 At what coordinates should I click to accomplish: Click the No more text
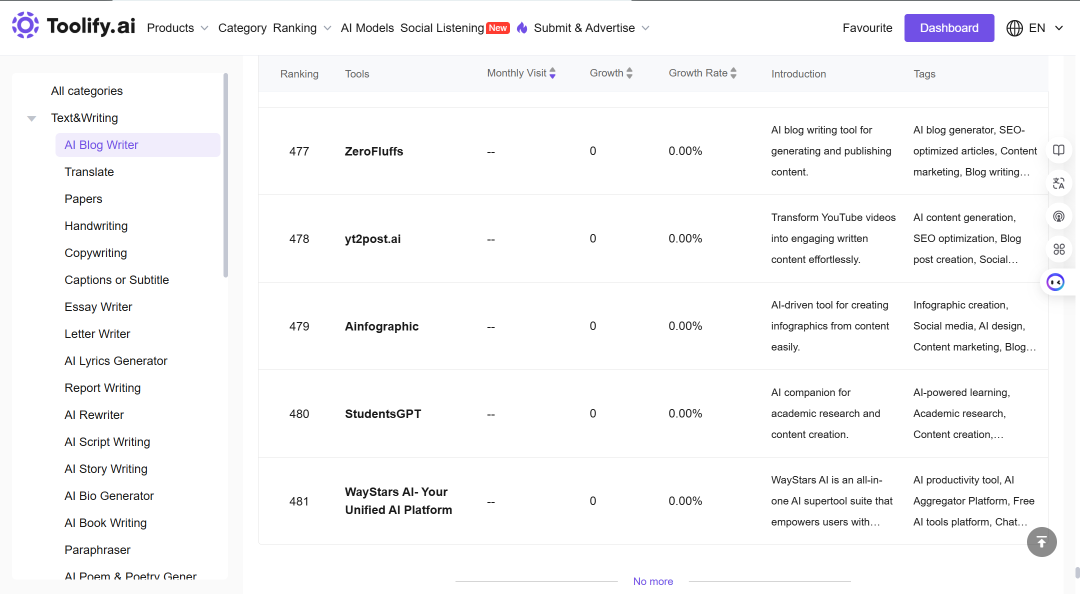[653, 582]
